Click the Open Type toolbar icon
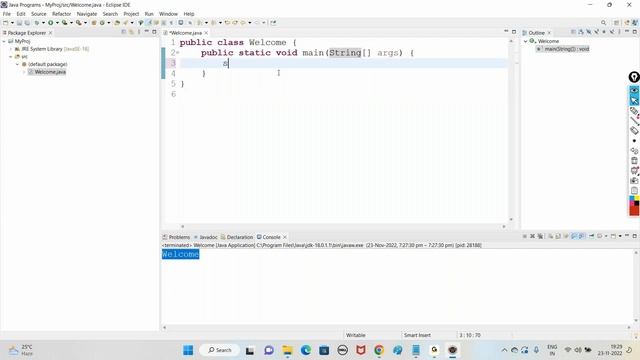The width and height of the screenshot is (640, 360). (117, 23)
